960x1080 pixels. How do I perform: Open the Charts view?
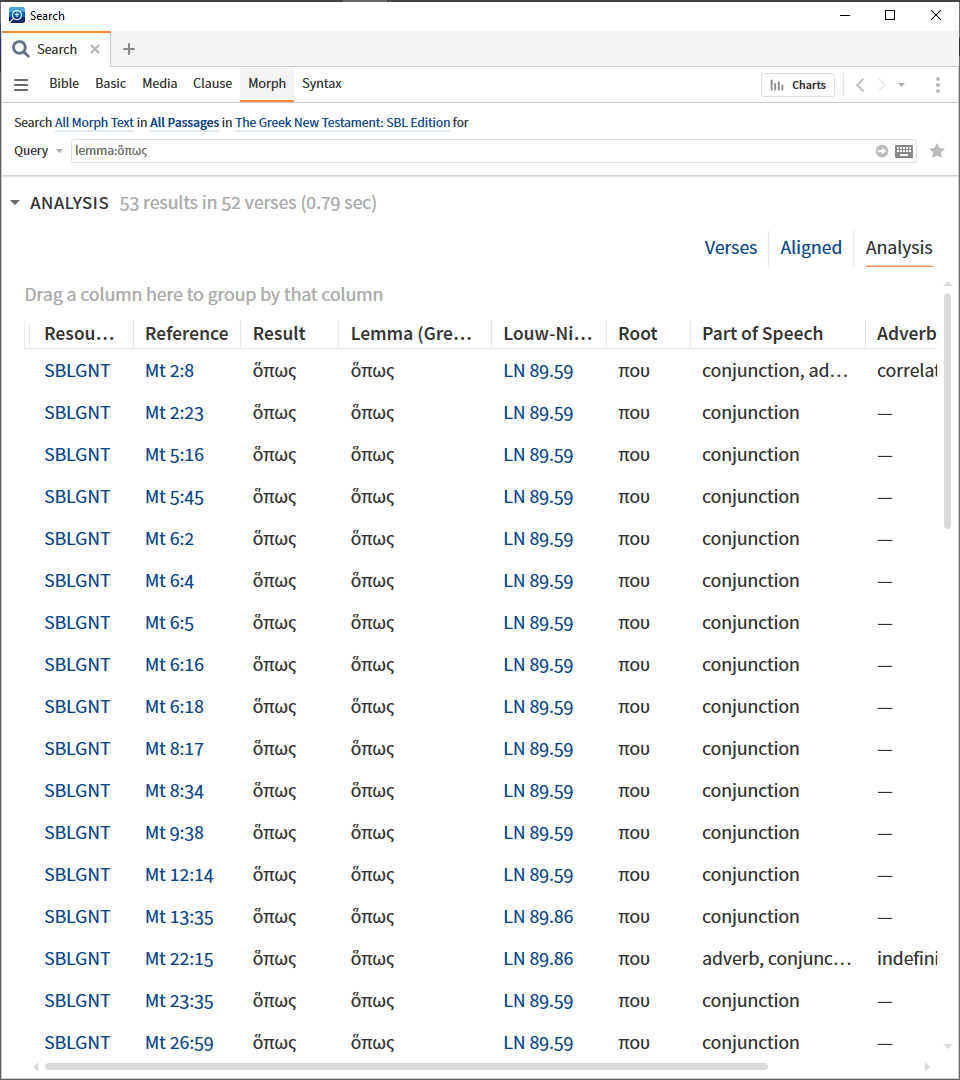tap(798, 85)
